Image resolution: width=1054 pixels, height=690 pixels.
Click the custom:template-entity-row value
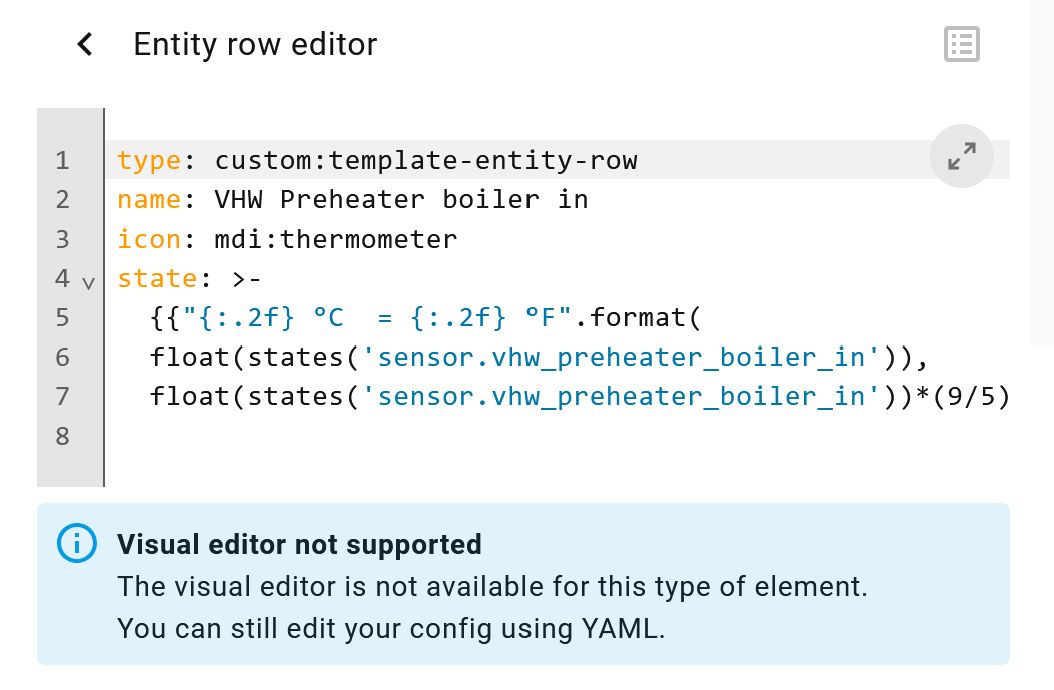click(426, 160)
